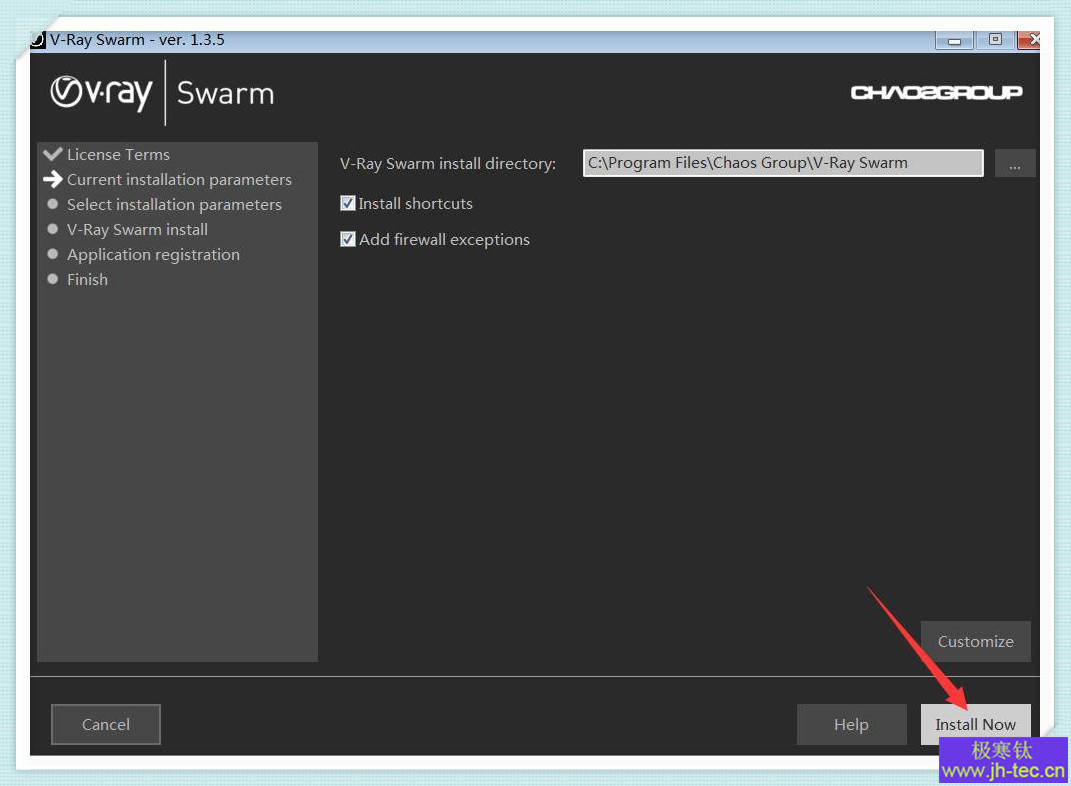Open the Help button
1071x786 pixels.
[x=851, y=724]
